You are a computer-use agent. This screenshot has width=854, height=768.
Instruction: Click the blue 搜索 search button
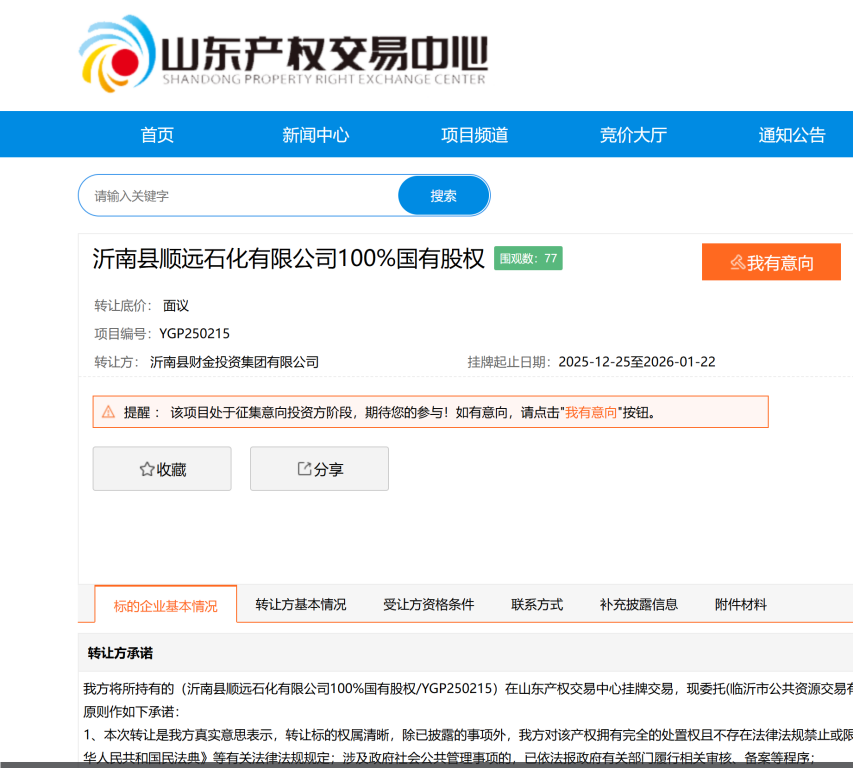pos(443,195)
